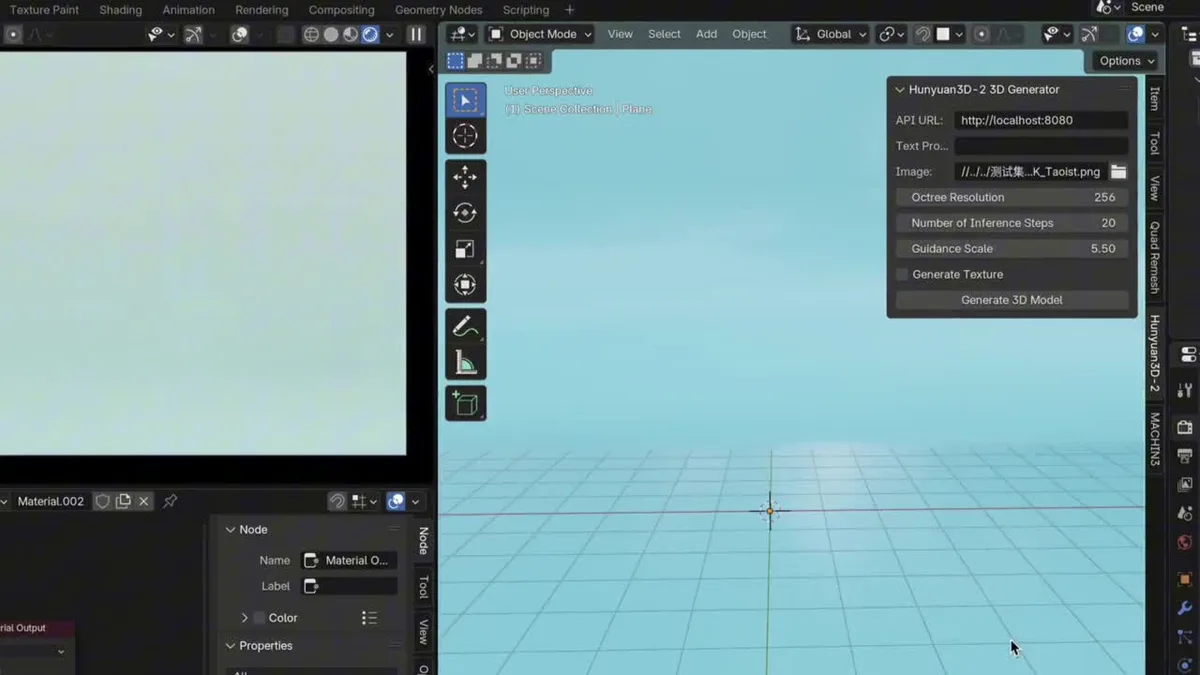Screen dimensions: 1200x675
Task: Switch left viewport to solid shading
Action: pyautogui.click(x=331, y=34)
